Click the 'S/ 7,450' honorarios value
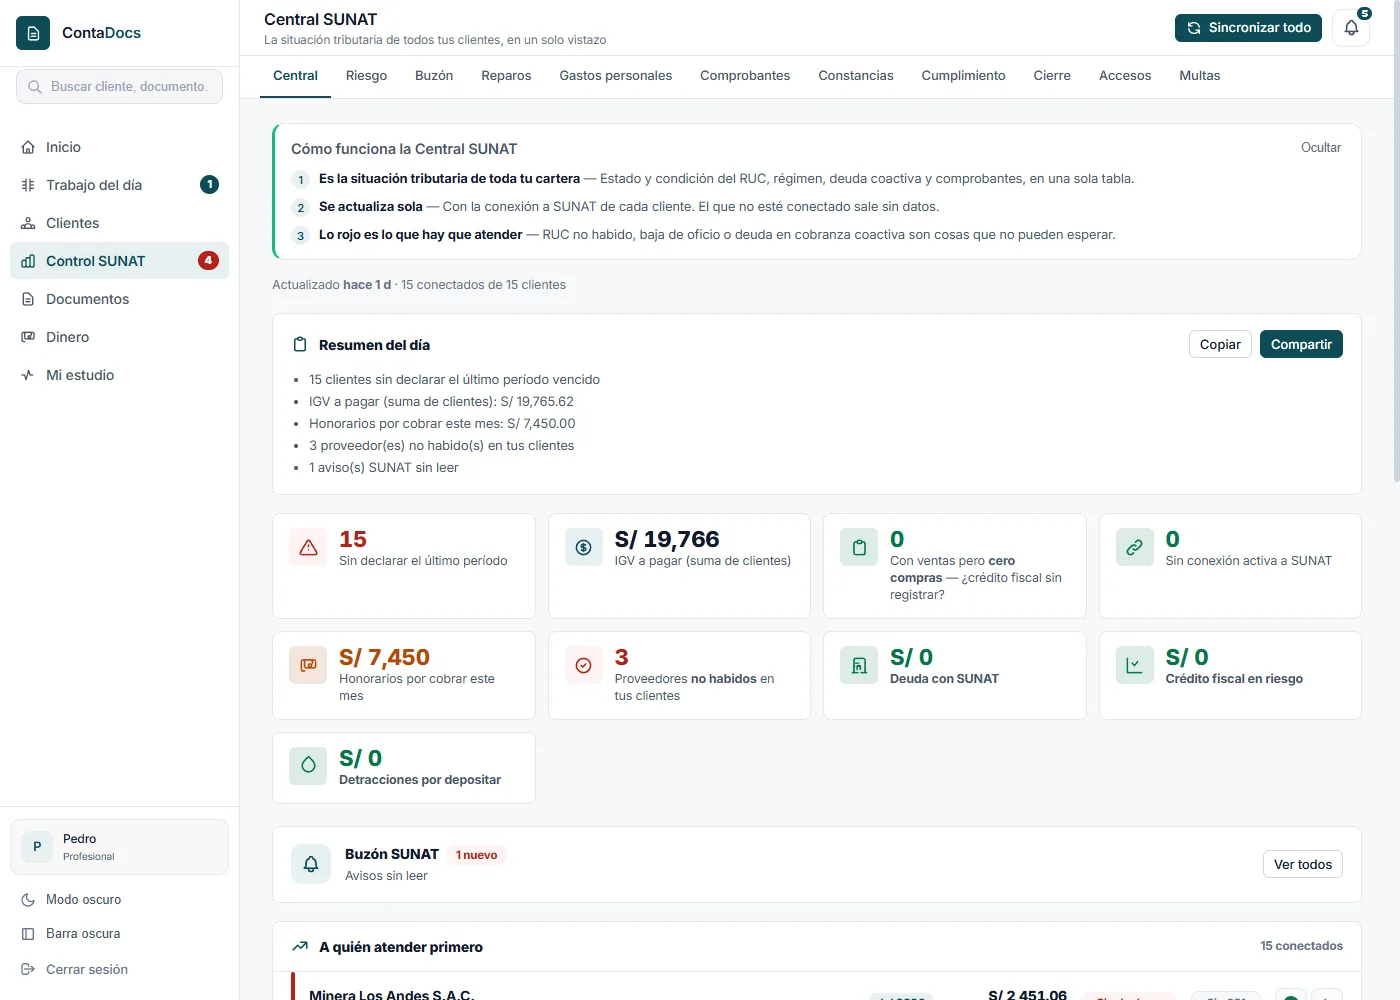Screen dimensions: 1400x1000 384,657
